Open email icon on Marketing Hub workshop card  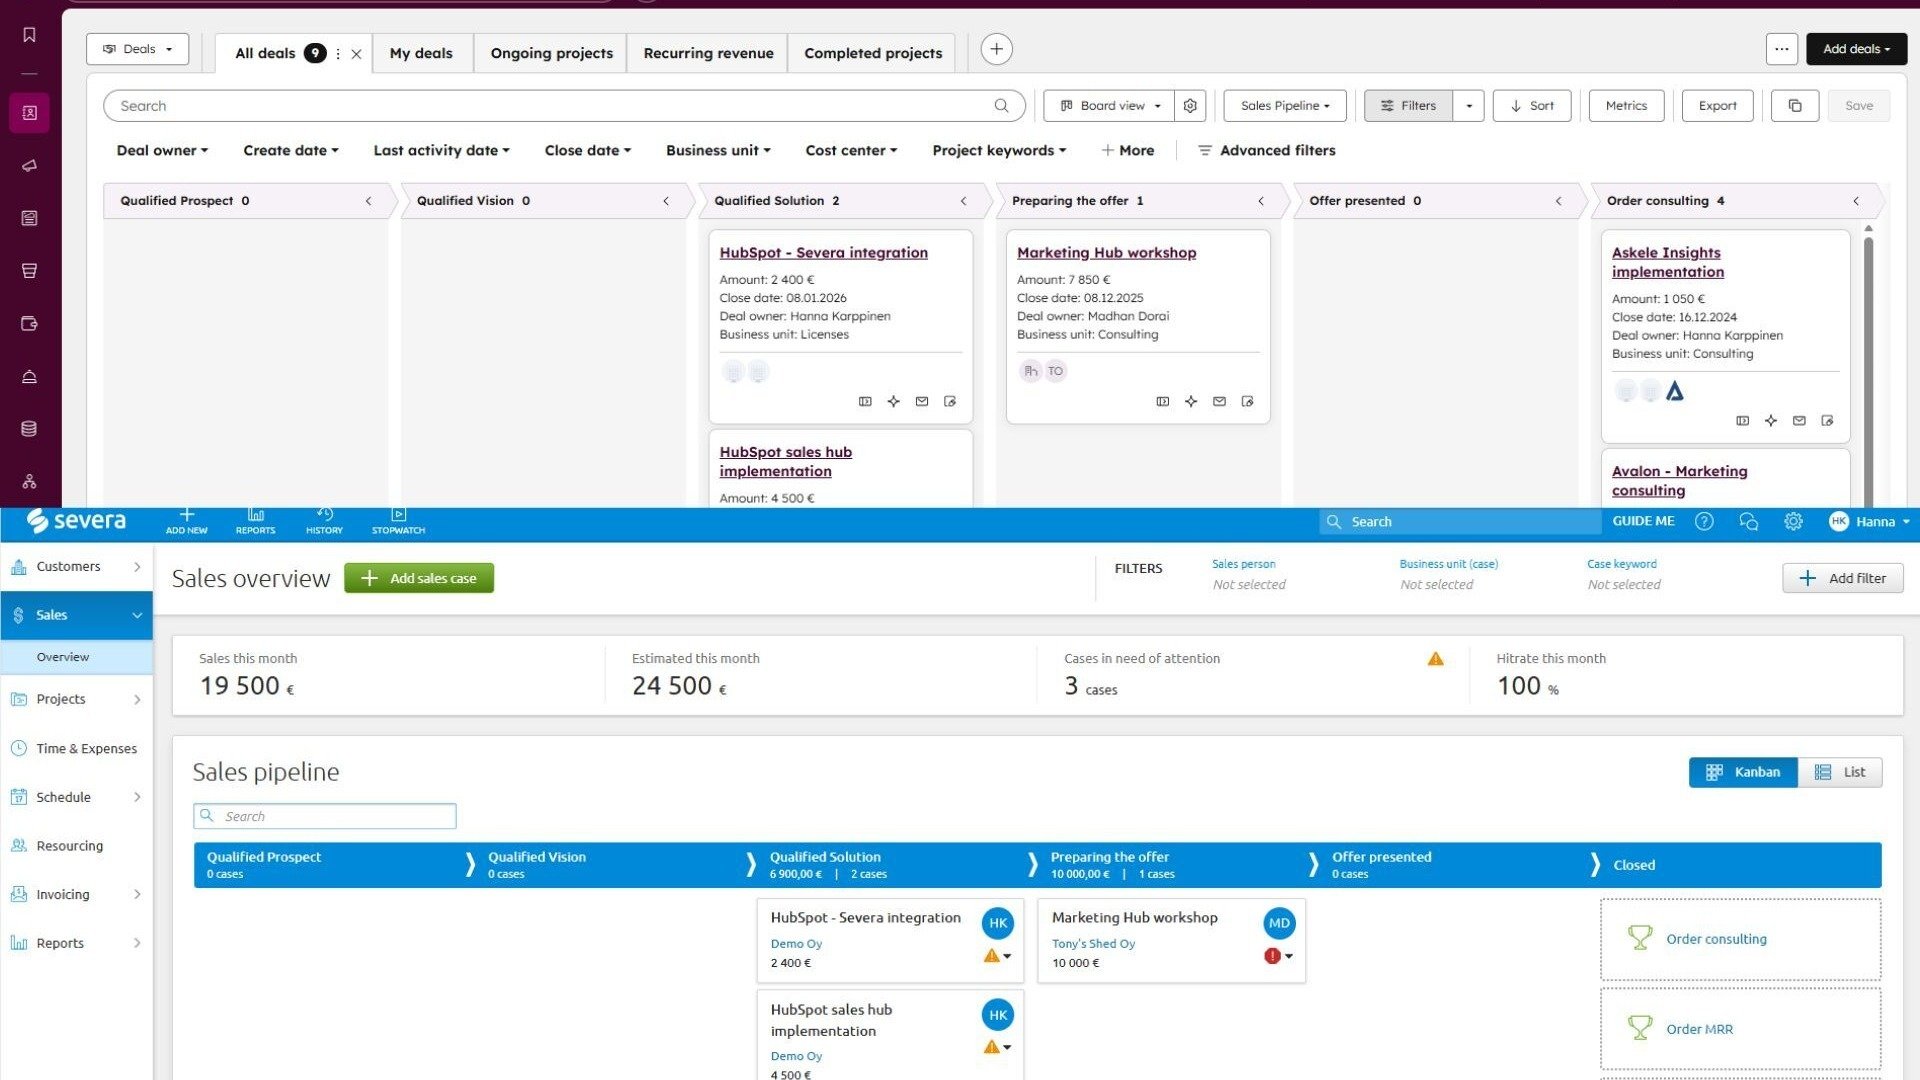pos(1219,401)
